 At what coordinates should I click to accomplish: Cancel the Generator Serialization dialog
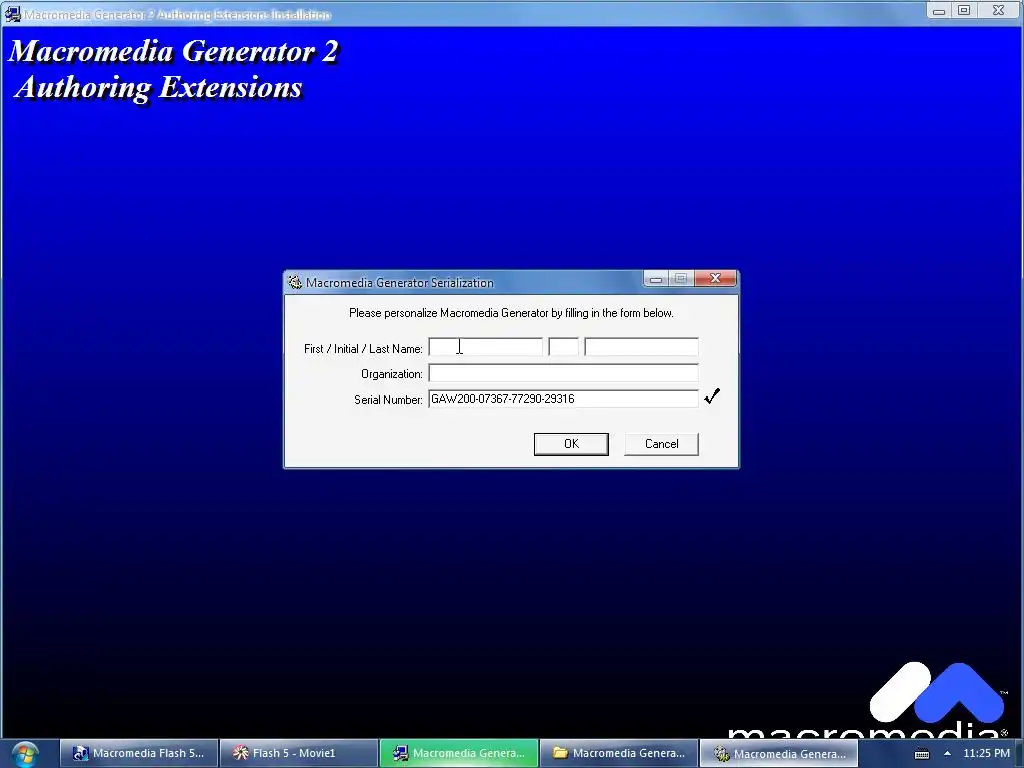click(662, 444)
